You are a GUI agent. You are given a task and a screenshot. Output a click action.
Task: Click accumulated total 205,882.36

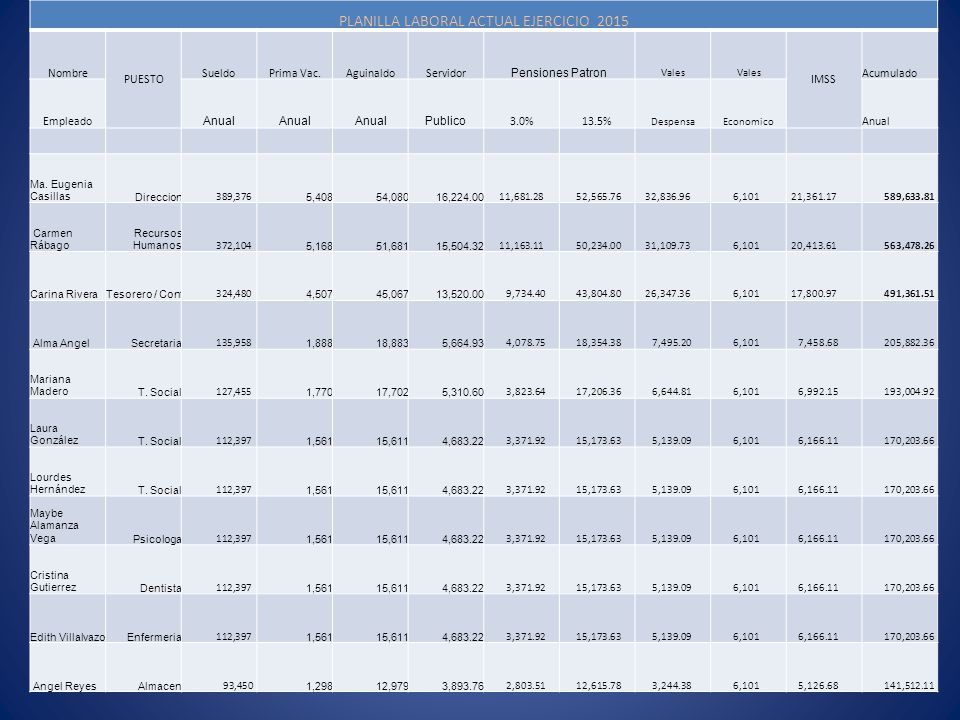tap(909, 343)
